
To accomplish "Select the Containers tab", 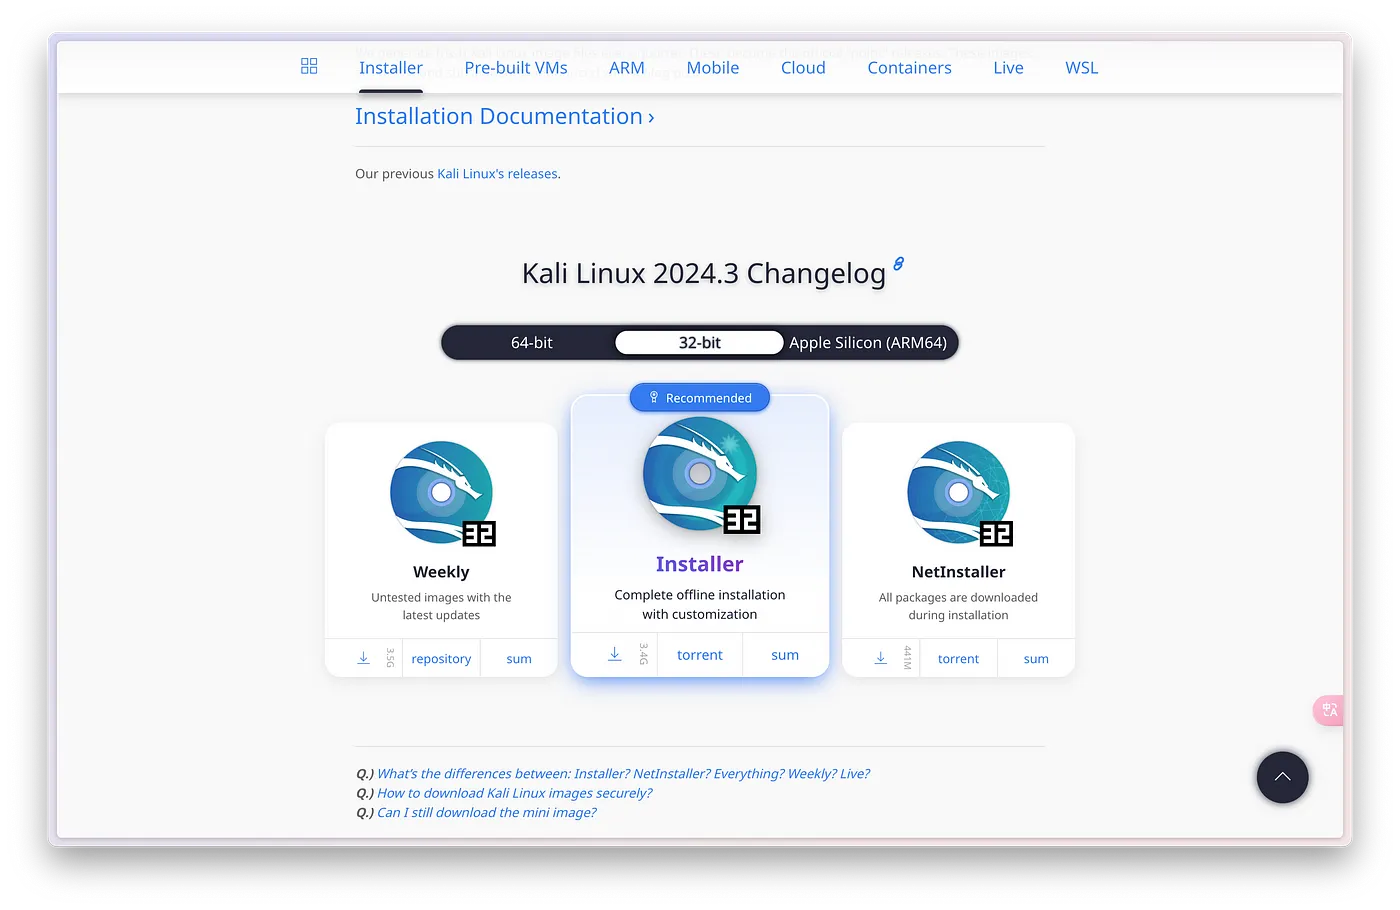I will coord(909,68).
